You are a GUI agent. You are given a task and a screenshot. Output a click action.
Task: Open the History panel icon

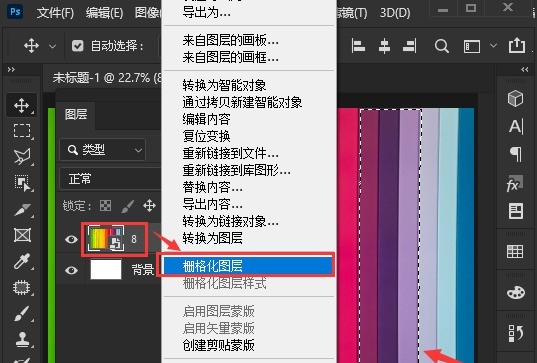515,334
